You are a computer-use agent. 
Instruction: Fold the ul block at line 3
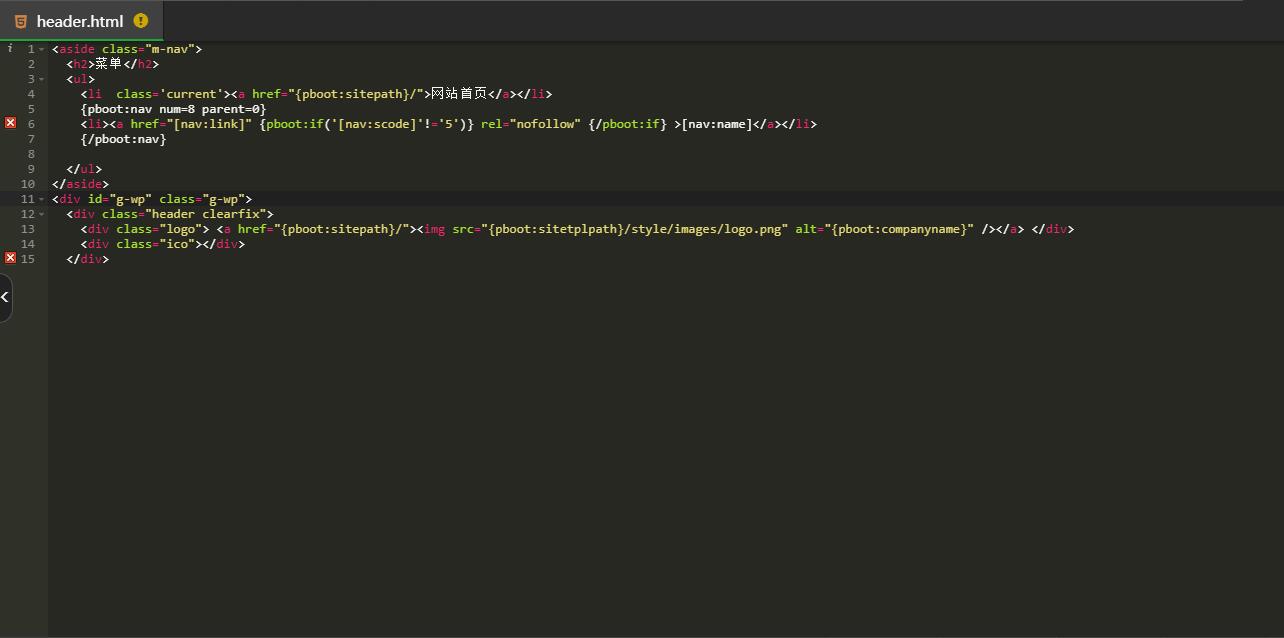coord(42,79)
